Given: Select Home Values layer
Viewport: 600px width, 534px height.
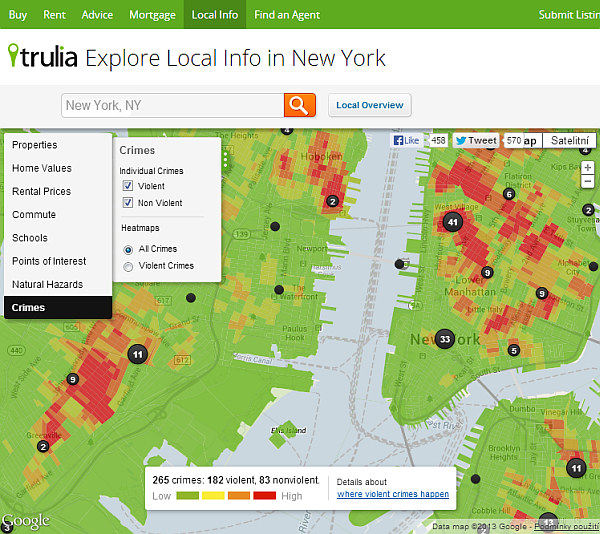Looking at the screenshot, I should [x=58, y=168].
